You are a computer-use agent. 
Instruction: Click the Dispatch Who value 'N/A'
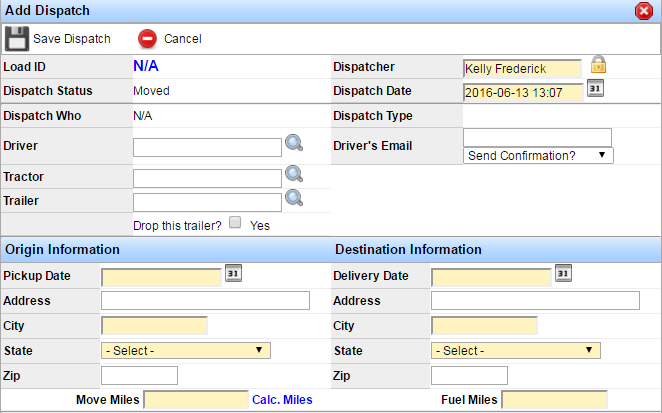click(x=143, y=116)
